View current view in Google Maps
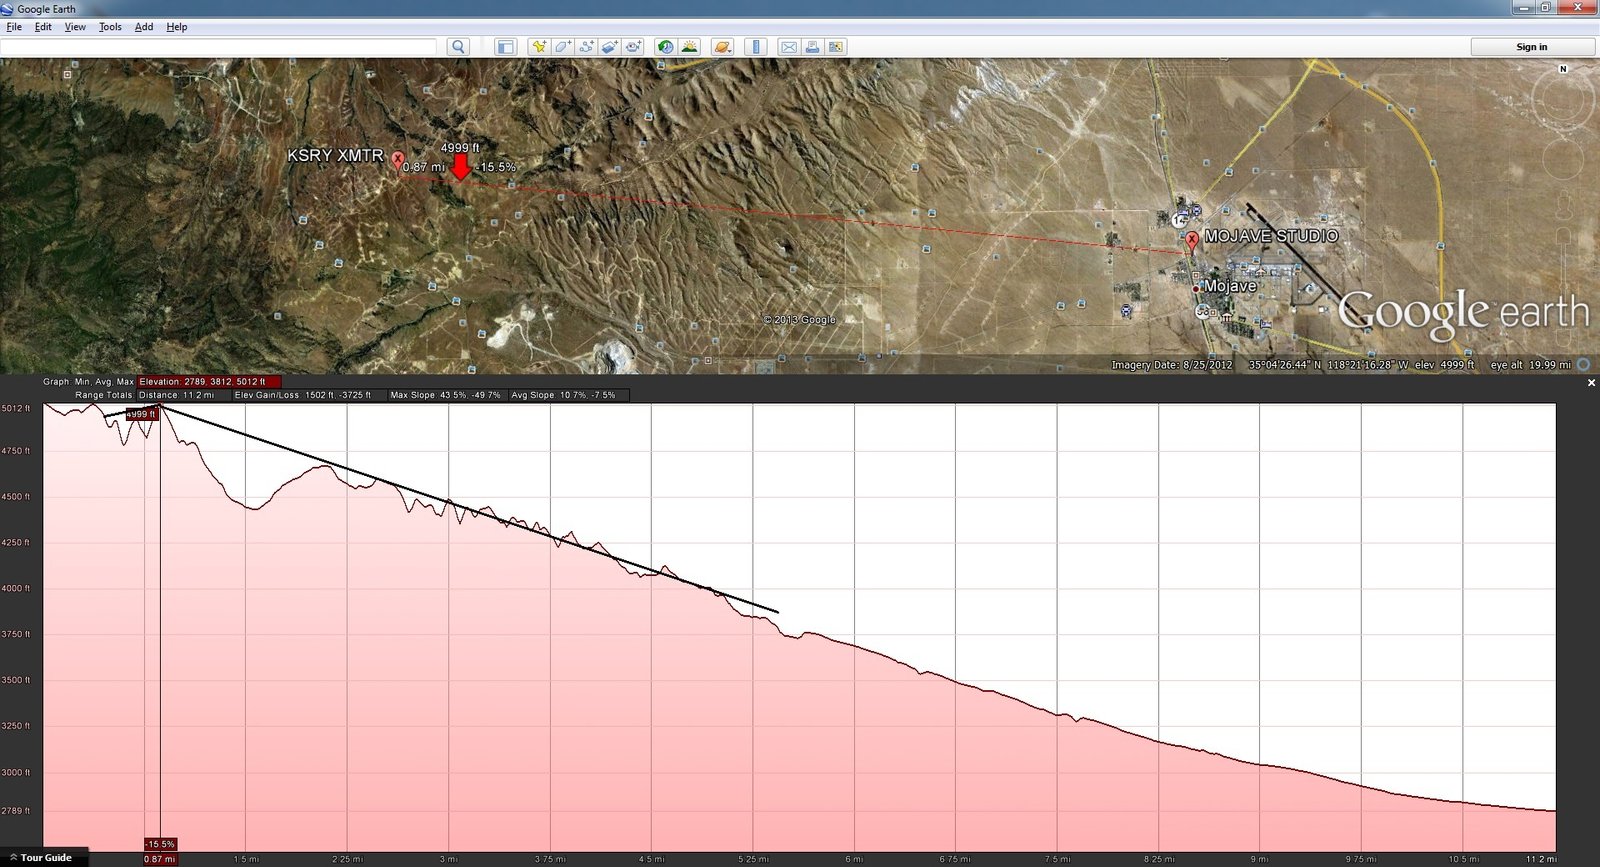The width and height of the screenshot is (1600, 867). [x=836, y=47]
